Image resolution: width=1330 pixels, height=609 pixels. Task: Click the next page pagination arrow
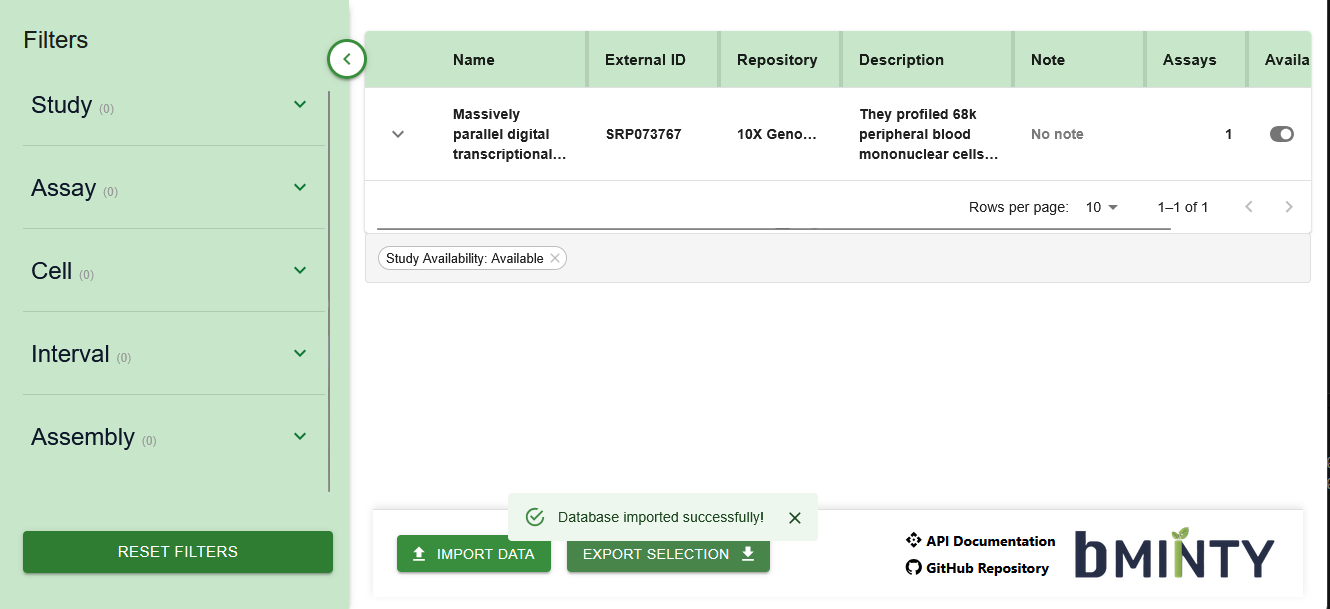[x=1289, y=206]
